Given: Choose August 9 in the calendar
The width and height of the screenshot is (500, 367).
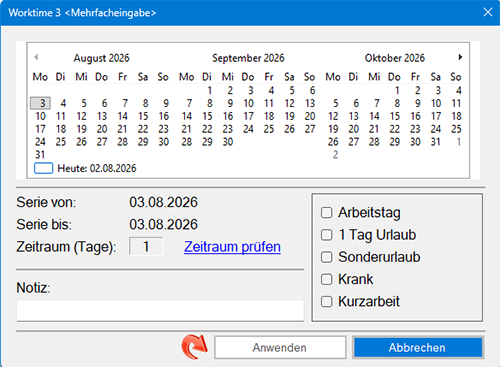Looking at the screenshot, I should point(166,103).
